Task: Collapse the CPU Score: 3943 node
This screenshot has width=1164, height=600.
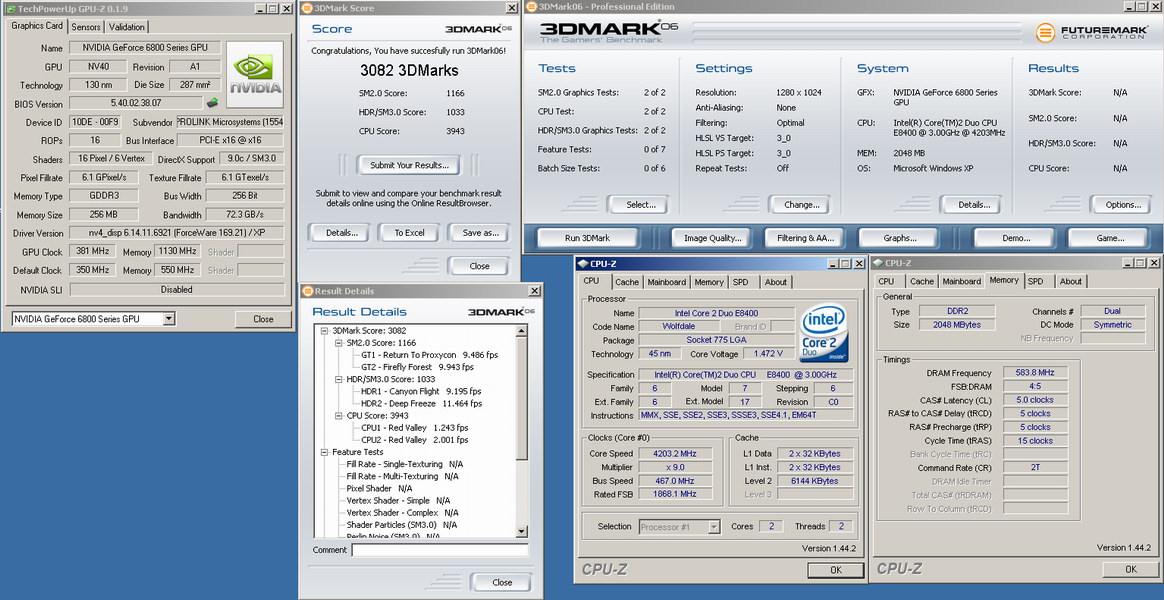Action: coord(339,416)
